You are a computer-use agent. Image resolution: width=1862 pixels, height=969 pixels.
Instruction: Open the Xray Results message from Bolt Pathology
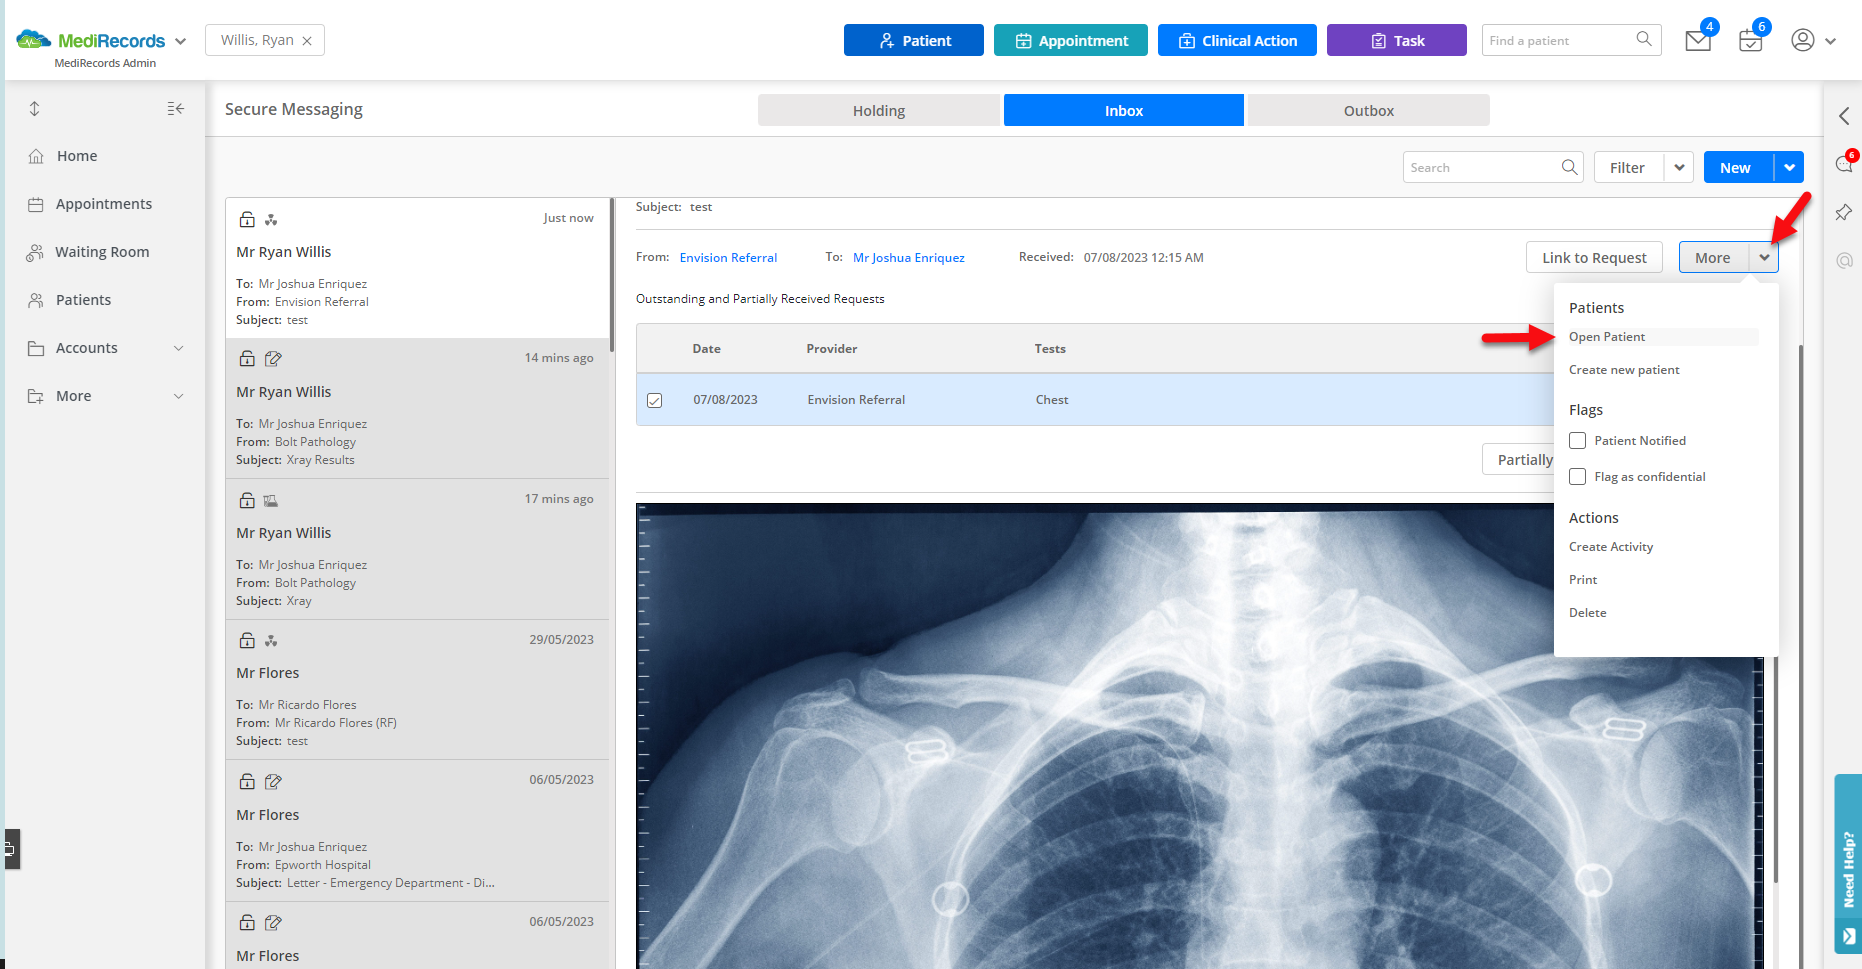tap(417, 409)
